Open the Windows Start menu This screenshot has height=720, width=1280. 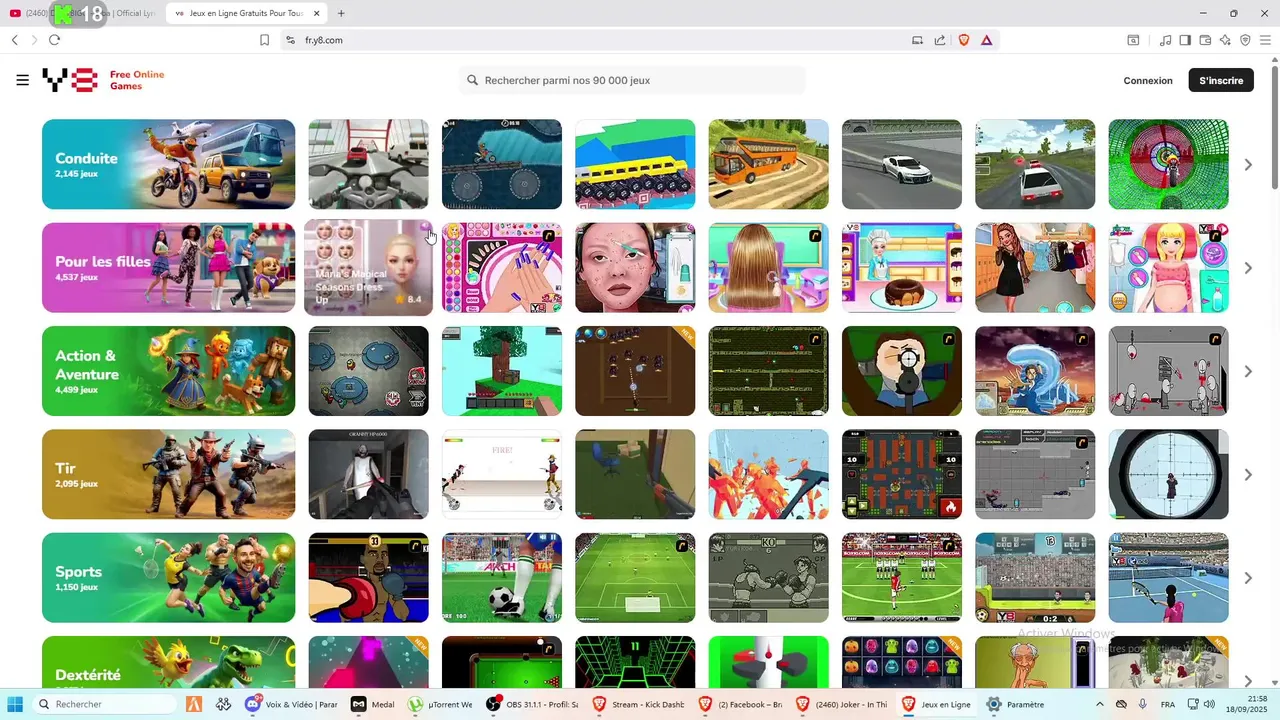coord(15,704)
